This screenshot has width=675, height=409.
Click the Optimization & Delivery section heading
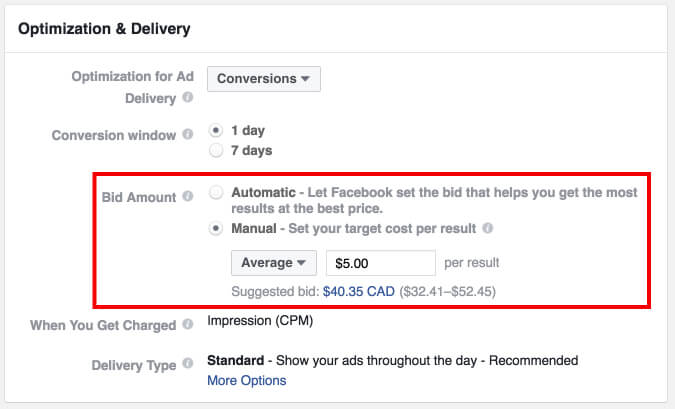[x=104, y=29]
